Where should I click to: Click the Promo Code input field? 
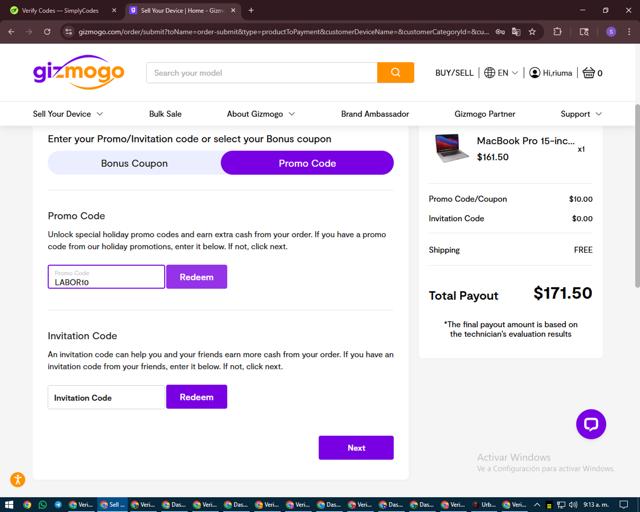pos(106,277)
